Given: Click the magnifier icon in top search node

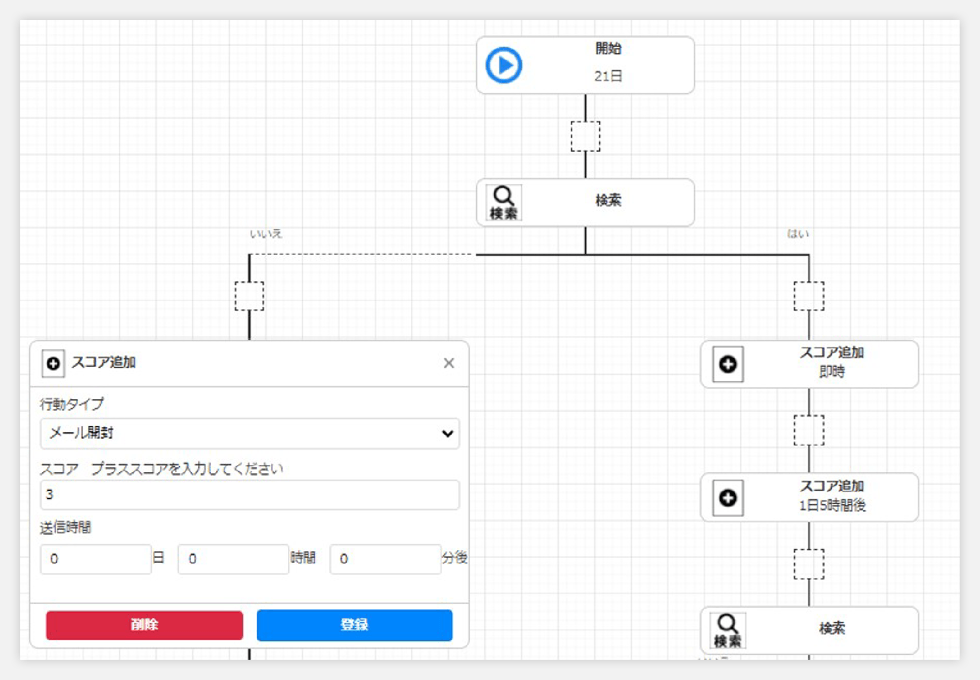Looking at the screenshot, I should click(x=504, y=202).
